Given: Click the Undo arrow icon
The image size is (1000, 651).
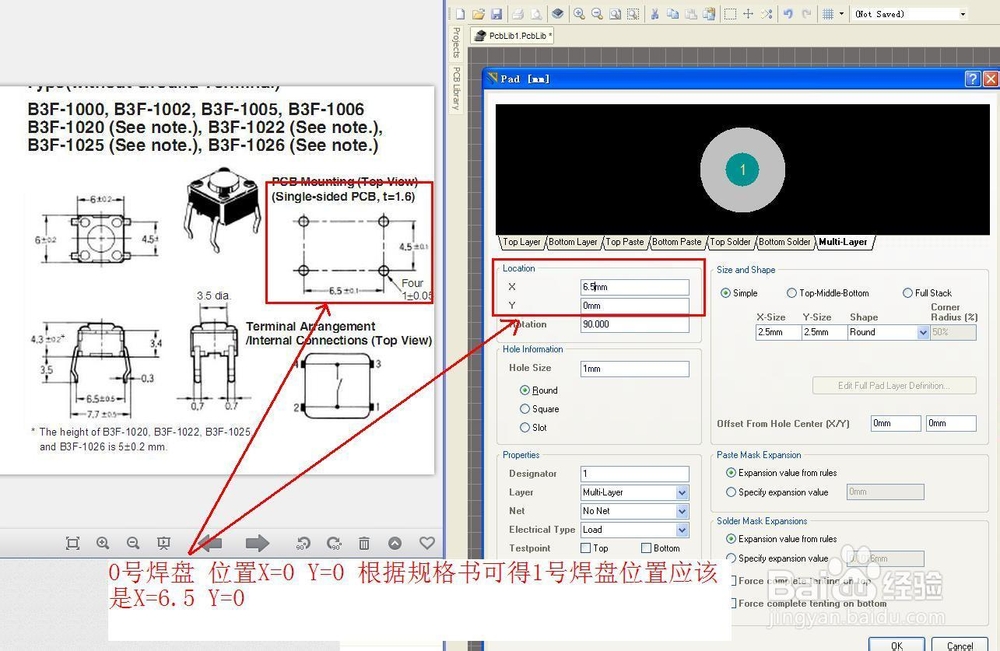Looking at the screenshot, I should (x=788, y=14).
